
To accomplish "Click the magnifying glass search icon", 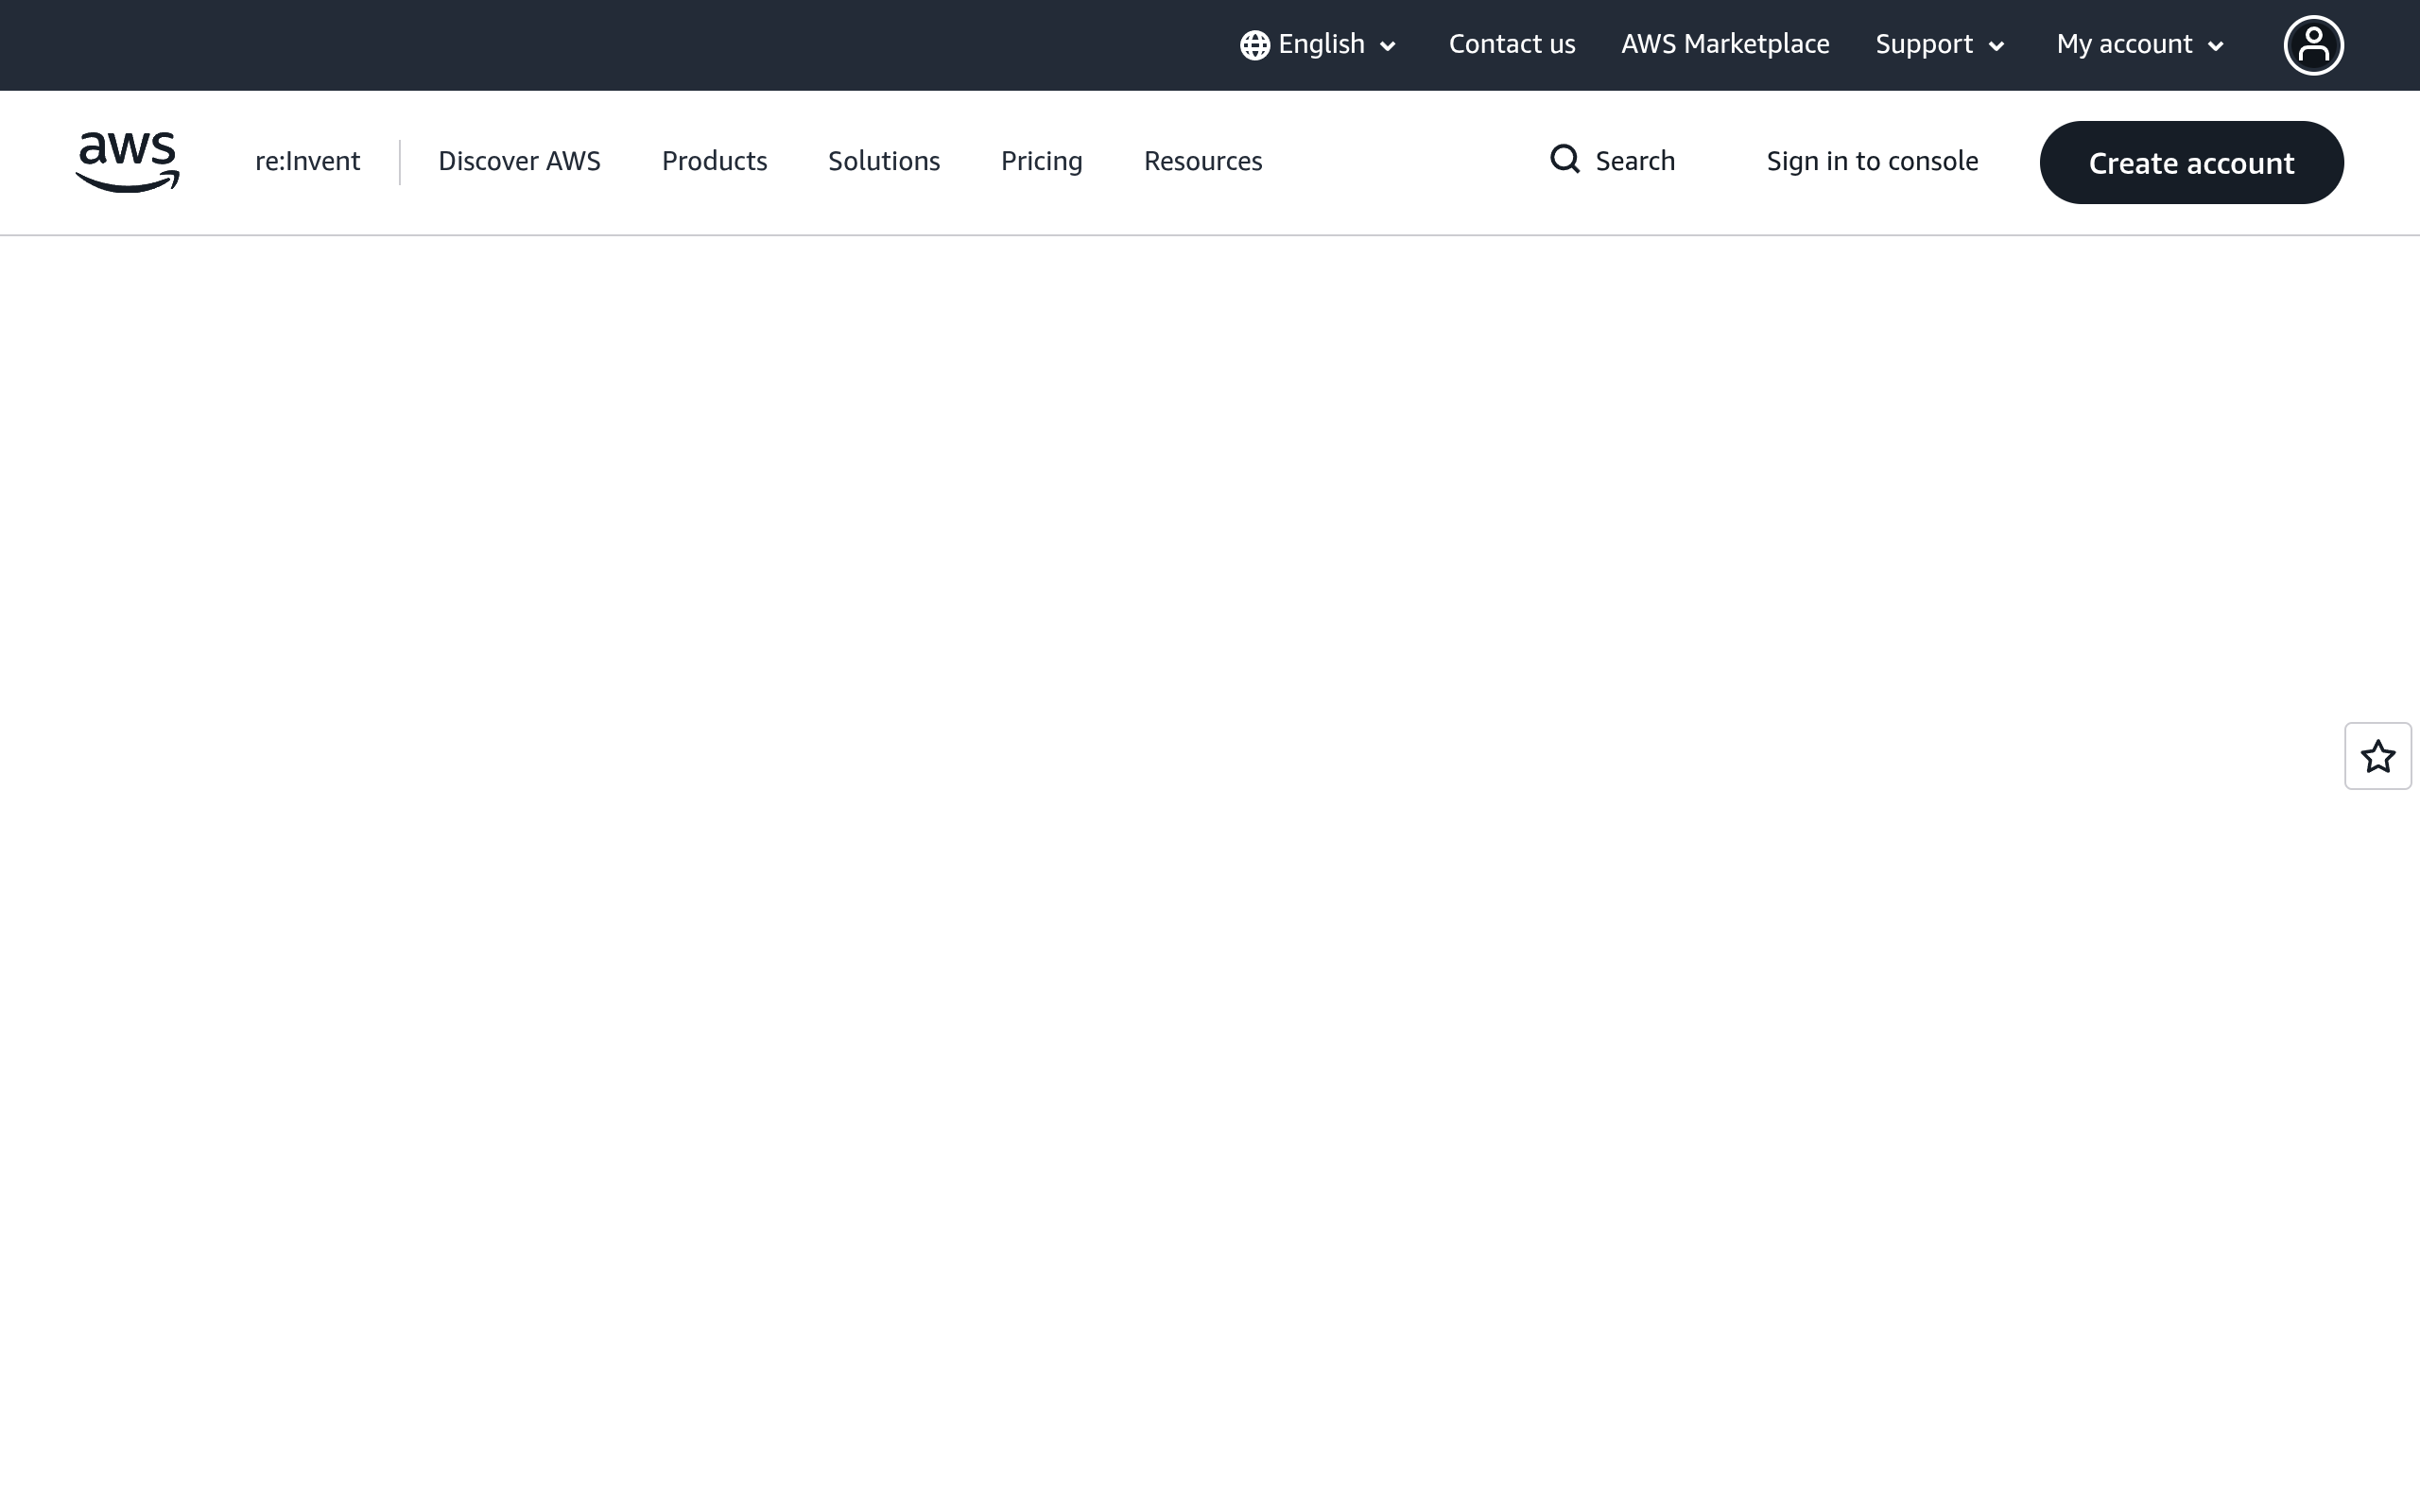I will click(x=1565, y=160).
